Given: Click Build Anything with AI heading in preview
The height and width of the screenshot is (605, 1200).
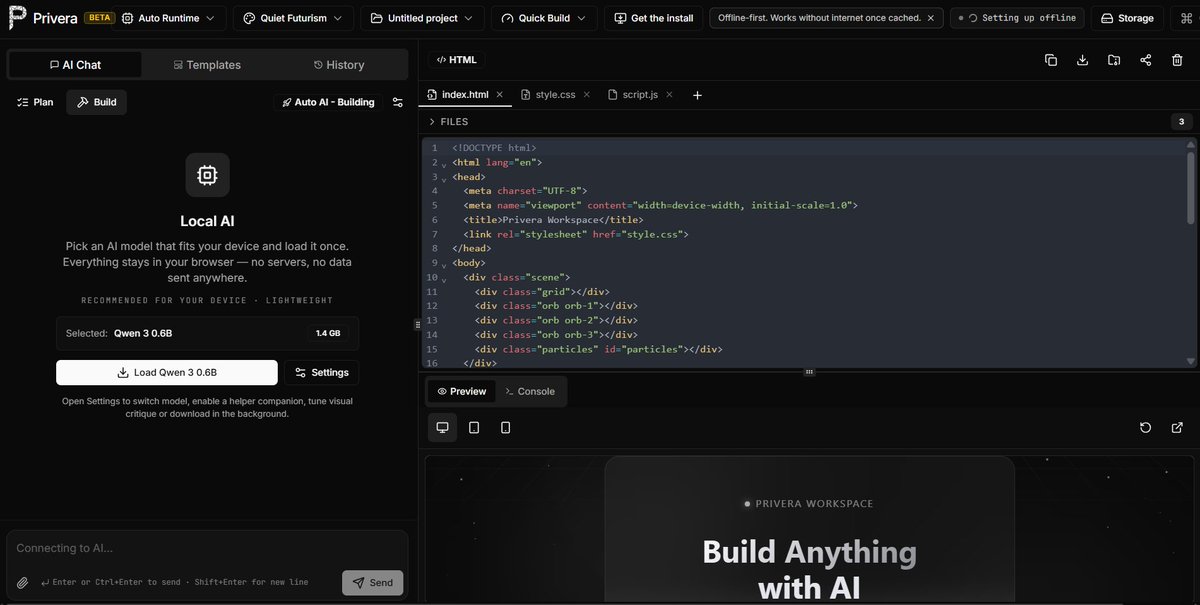Looking at the screenshot, I should pos(809,569).
